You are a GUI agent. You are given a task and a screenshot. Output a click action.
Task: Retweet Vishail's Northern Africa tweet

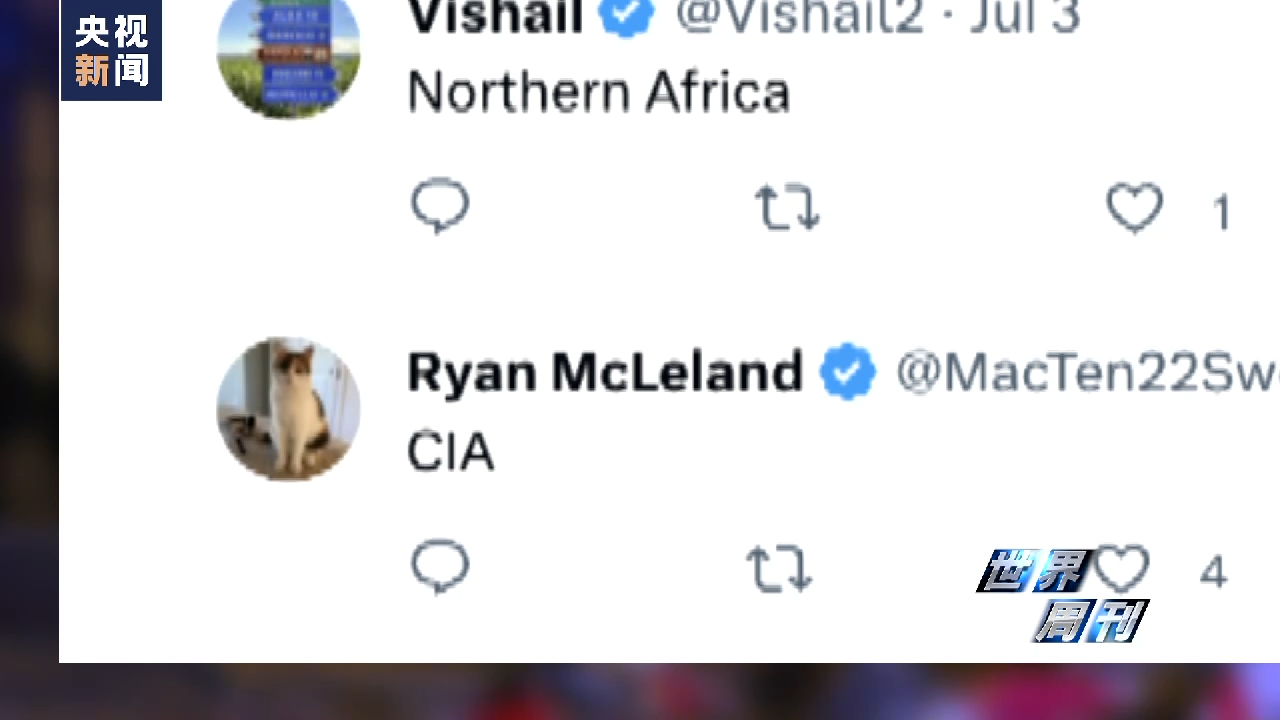[787, 208]
